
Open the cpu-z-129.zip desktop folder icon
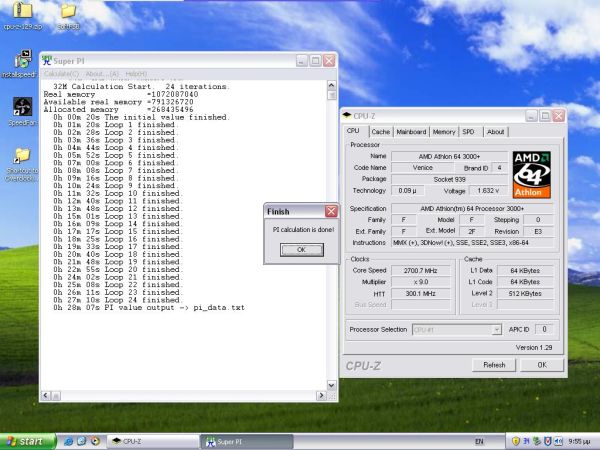pos(22,11)
